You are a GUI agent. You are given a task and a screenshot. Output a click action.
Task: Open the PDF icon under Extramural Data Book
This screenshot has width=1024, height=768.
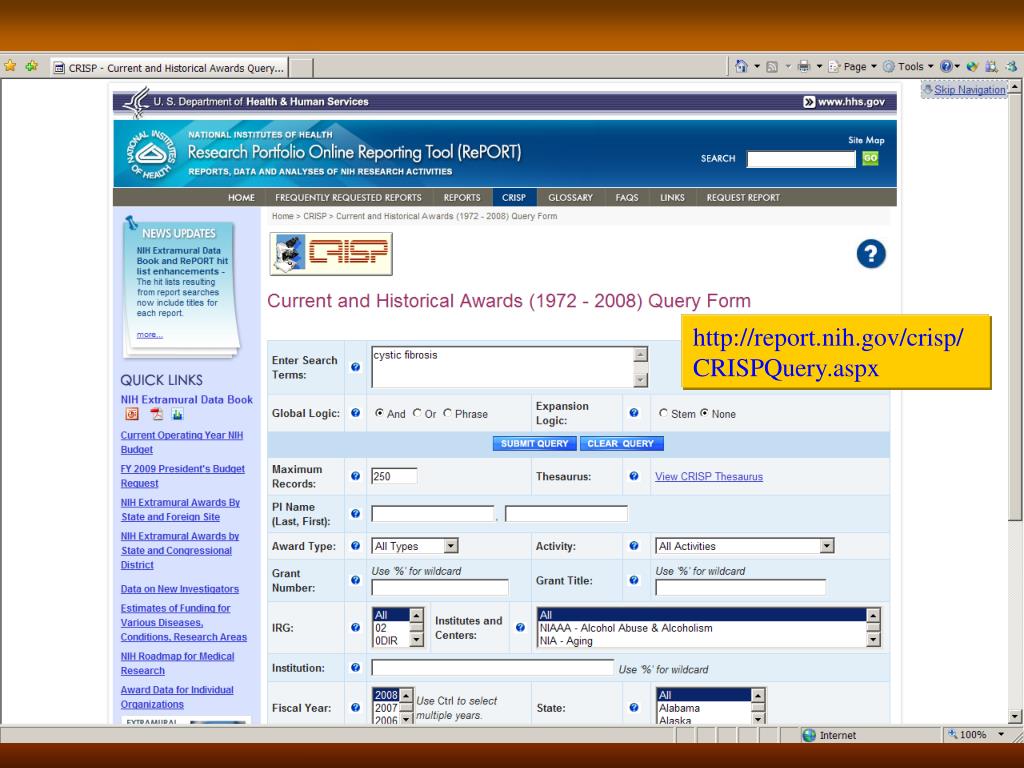click(x=156, y=414)
